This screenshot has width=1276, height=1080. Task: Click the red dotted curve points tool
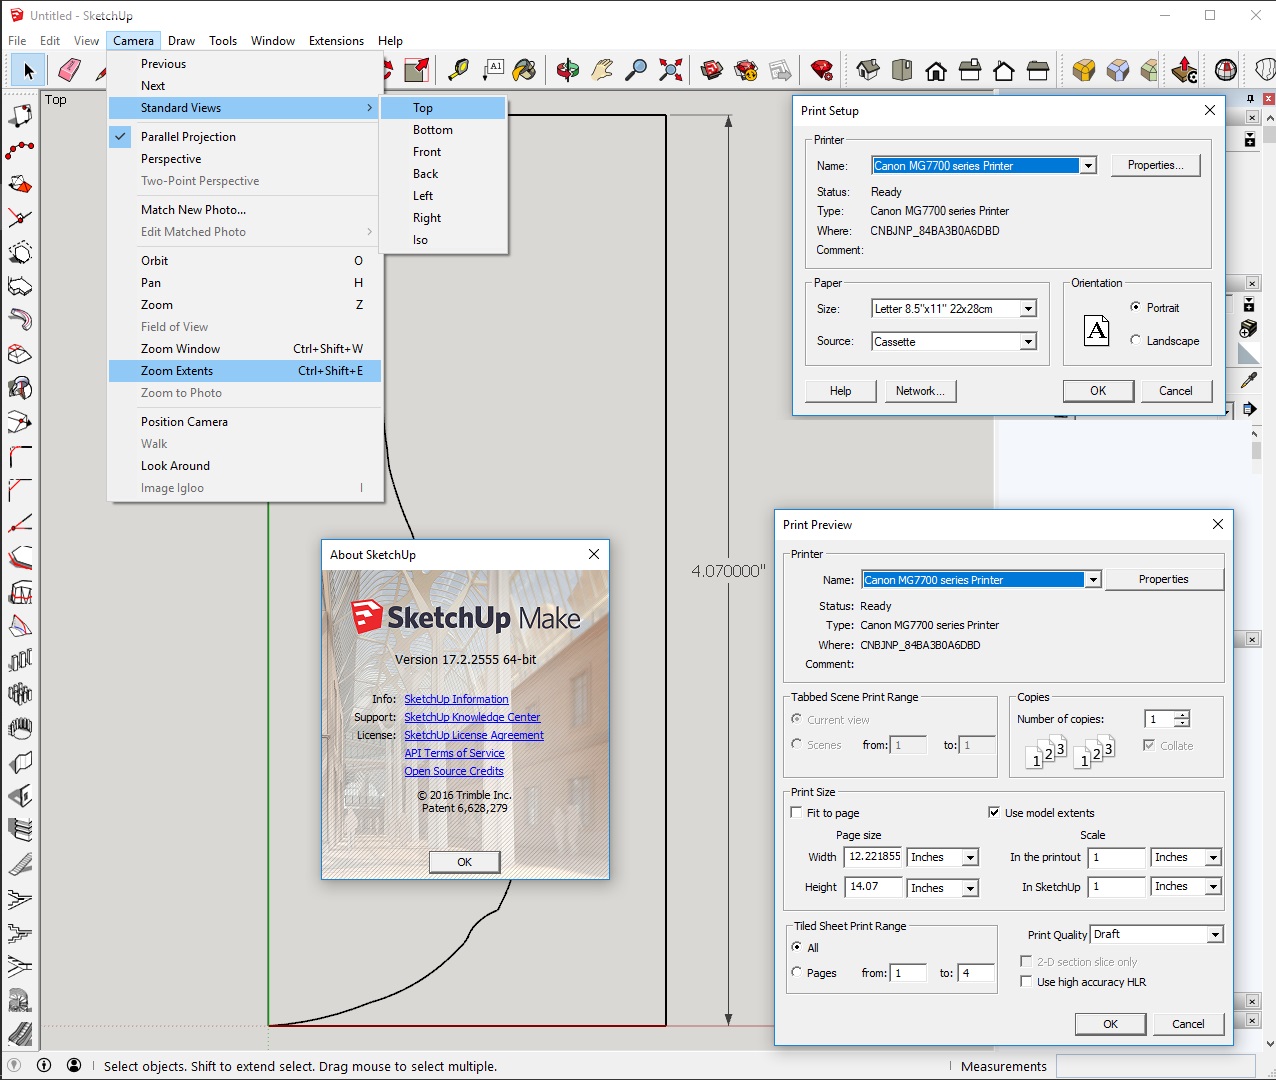point(20,150)
